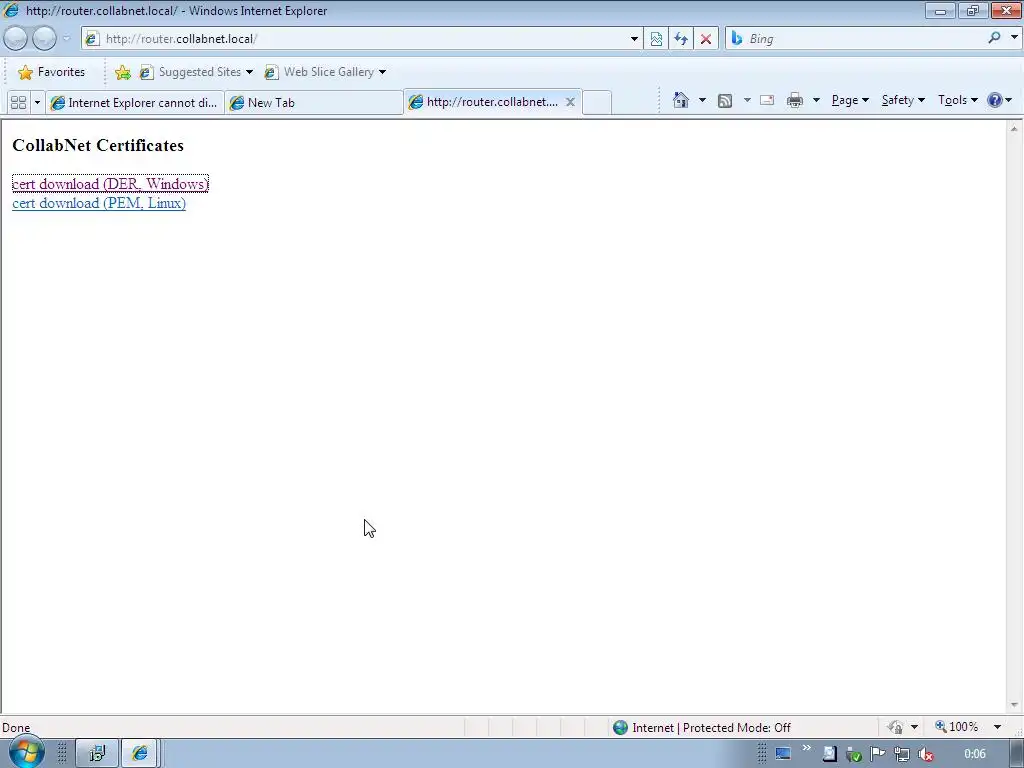Click the status bar 100% zoom button
Screen dimensions: 1024x768
957,727
